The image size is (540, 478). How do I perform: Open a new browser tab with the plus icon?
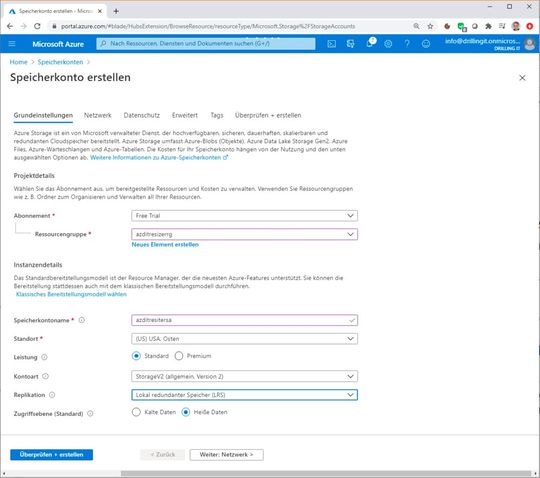[116, 11]
